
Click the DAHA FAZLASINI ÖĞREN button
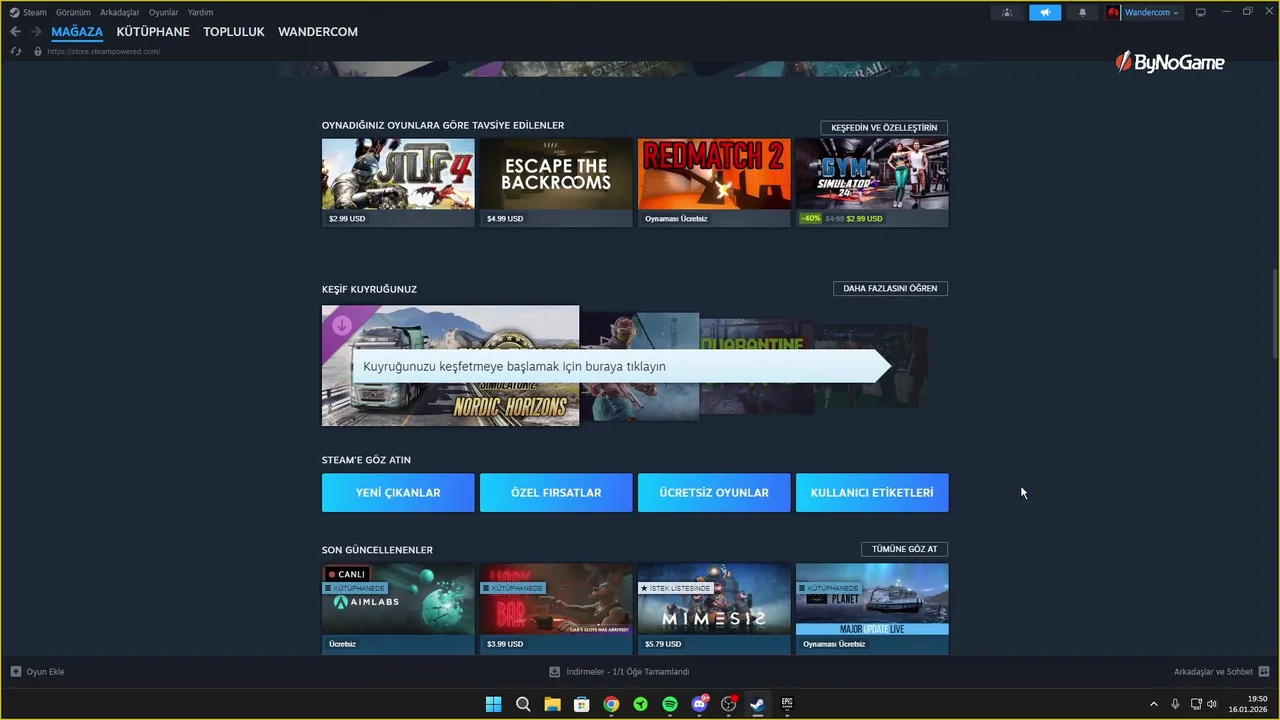click(890, 289)
